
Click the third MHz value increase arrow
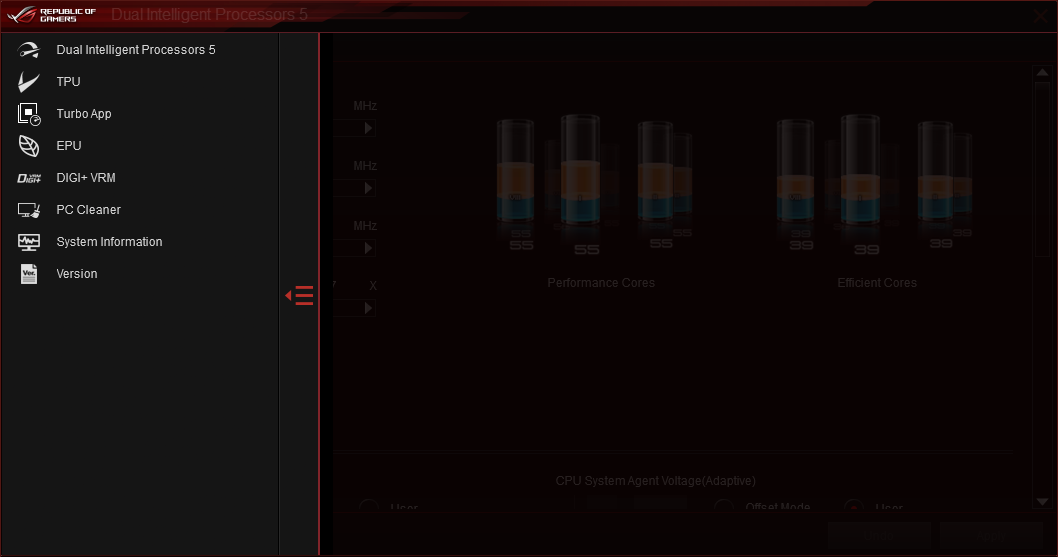[368, 248]
